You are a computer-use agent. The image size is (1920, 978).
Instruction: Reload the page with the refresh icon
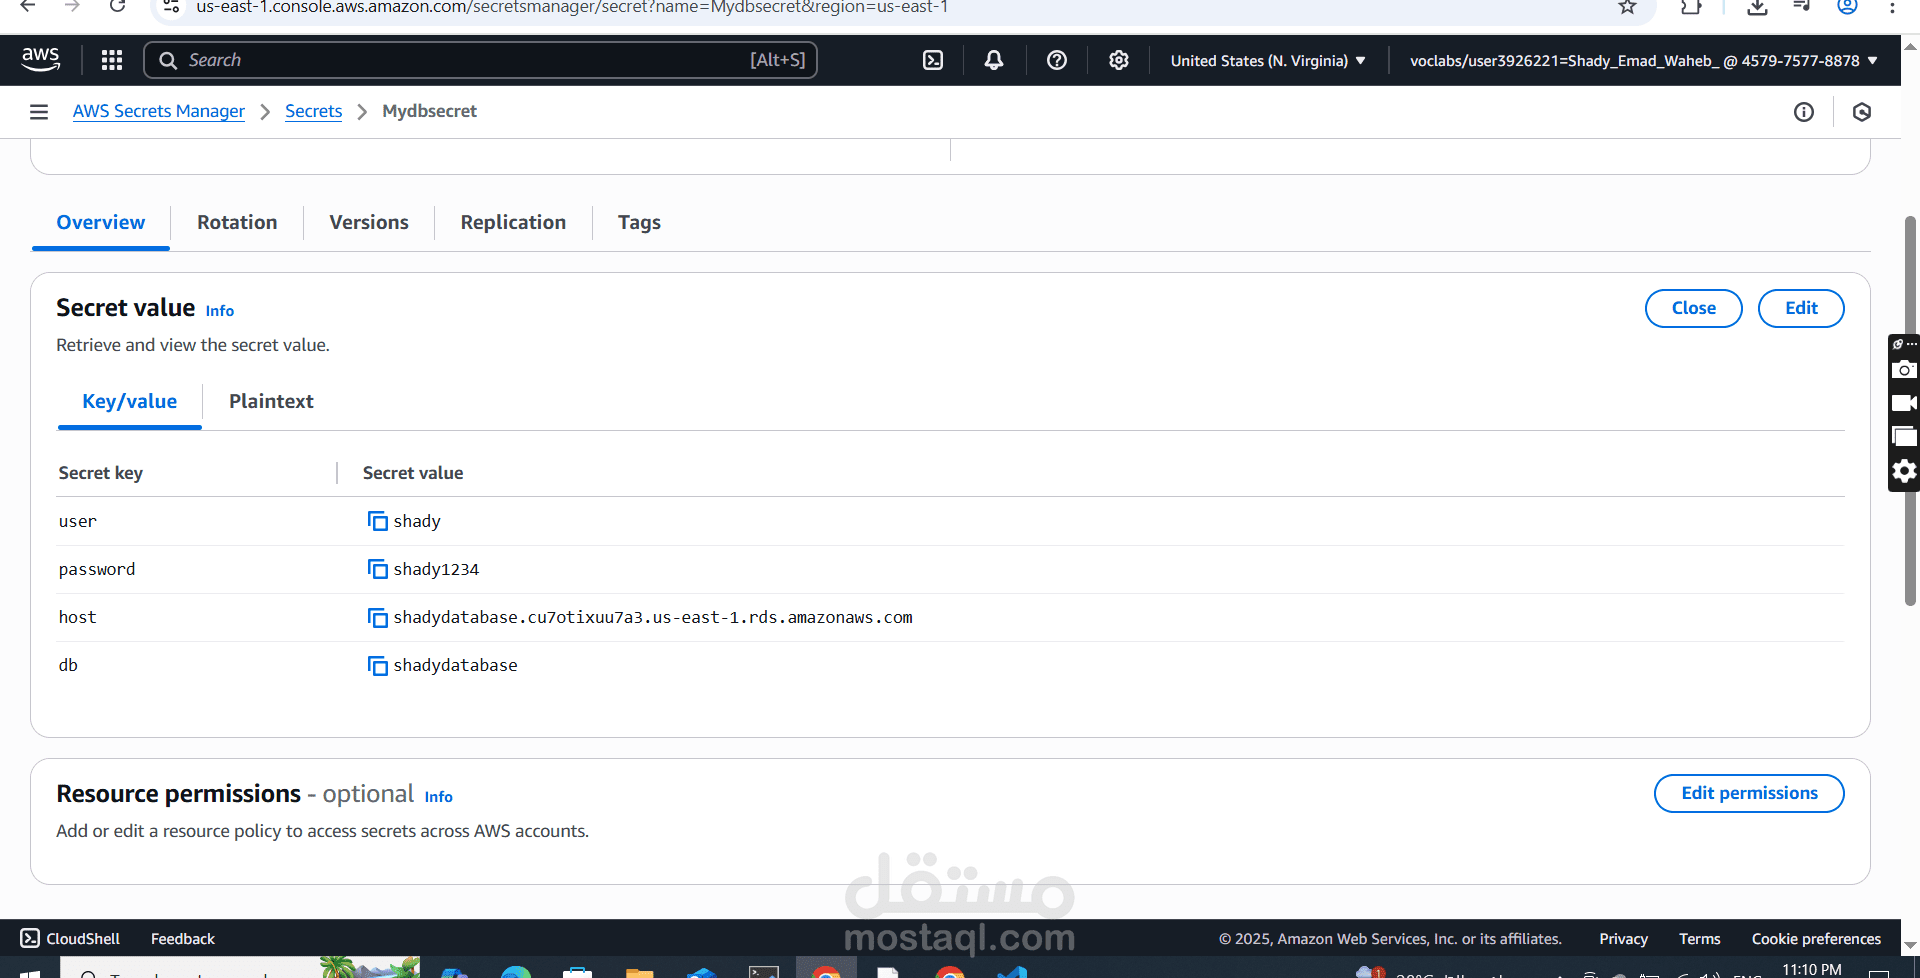(118, 8)
